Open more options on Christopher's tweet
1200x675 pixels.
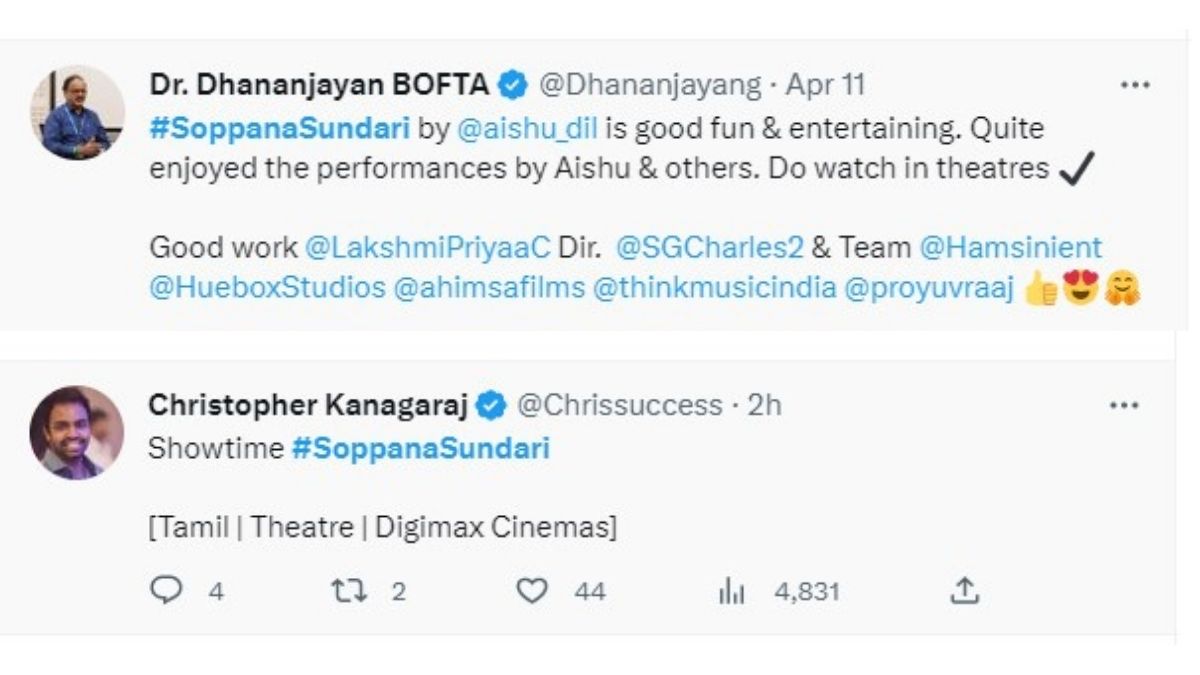click(1125, 405)
